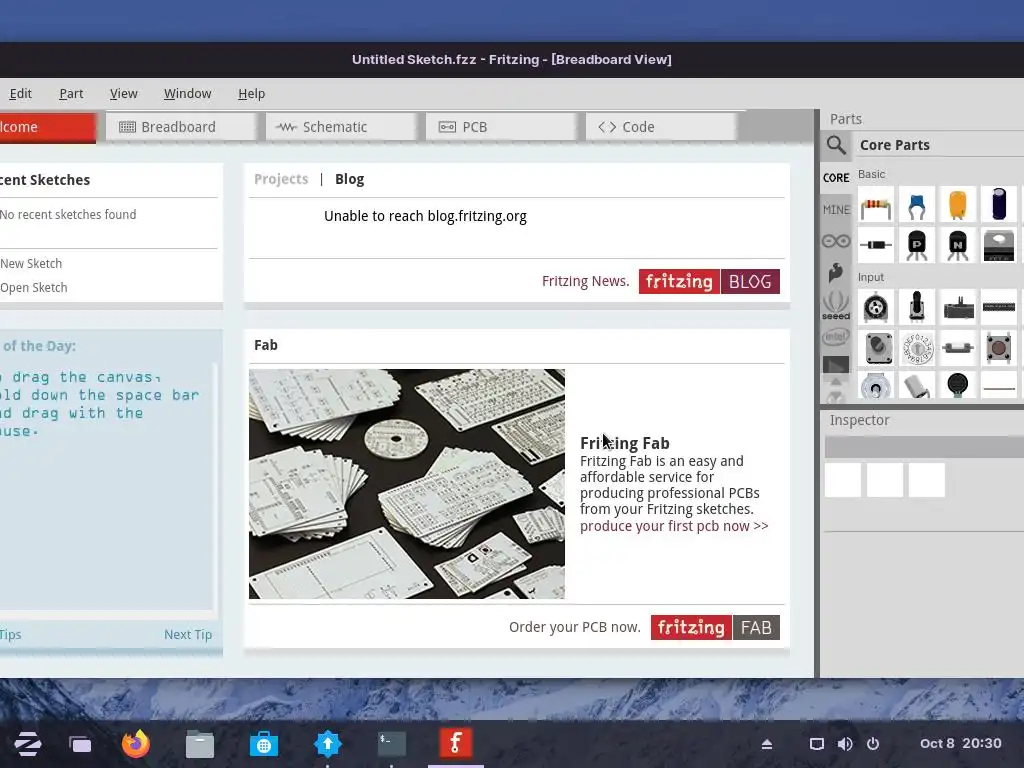Click the first Inspector view thumbnail
This screenshot has width=1024, height=768.
842,480
